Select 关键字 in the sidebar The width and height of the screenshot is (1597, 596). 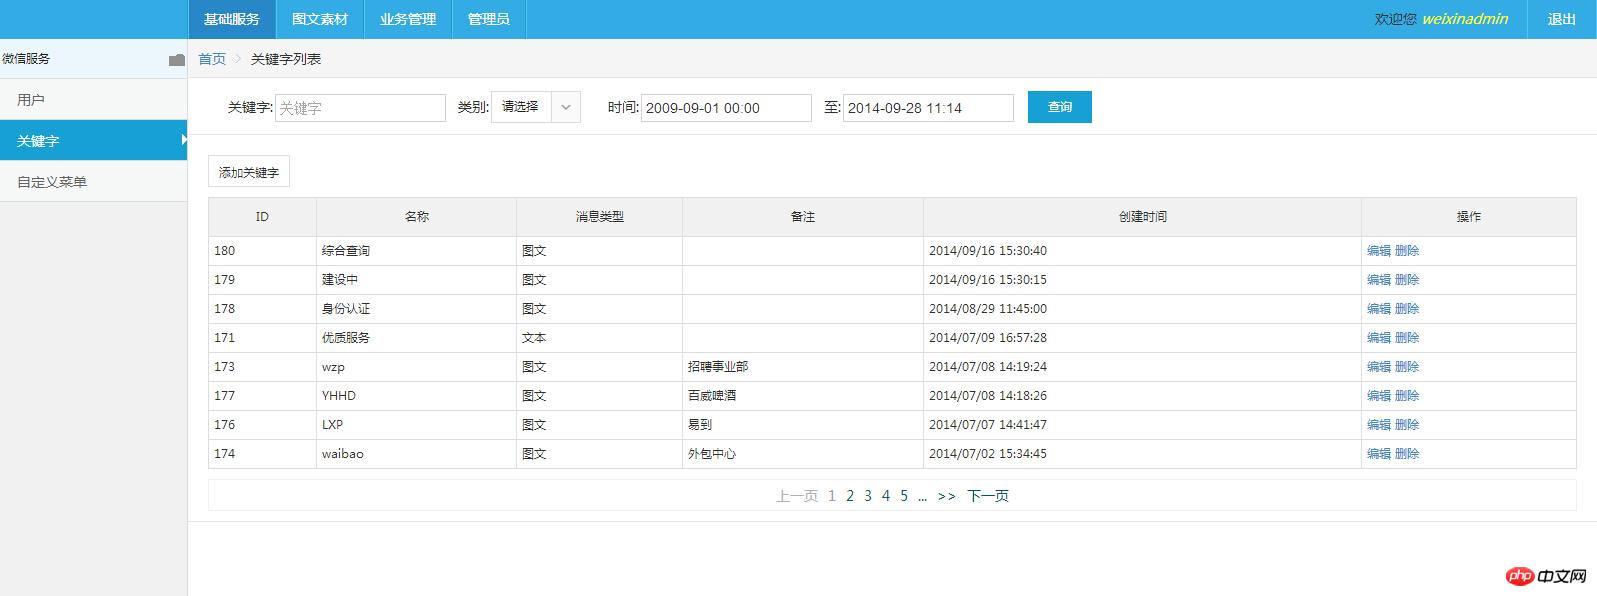tap(94, 141)
